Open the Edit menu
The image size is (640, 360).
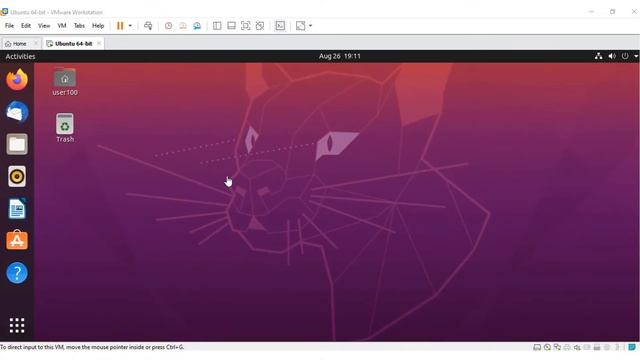[x=26, y=26]
